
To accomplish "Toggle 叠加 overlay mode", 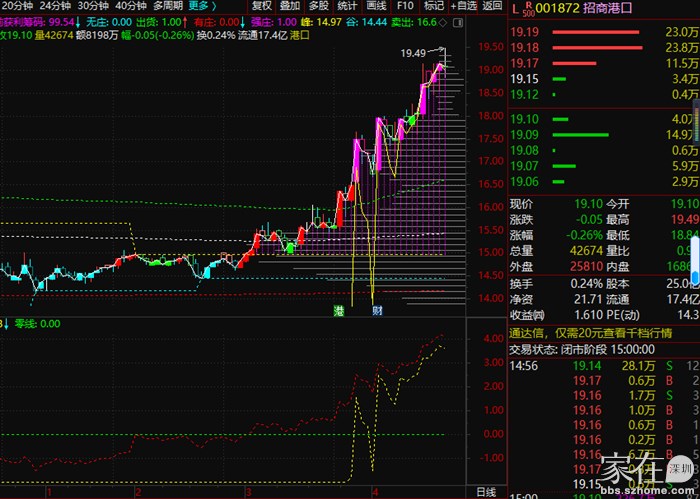I will tap(290, 6).
